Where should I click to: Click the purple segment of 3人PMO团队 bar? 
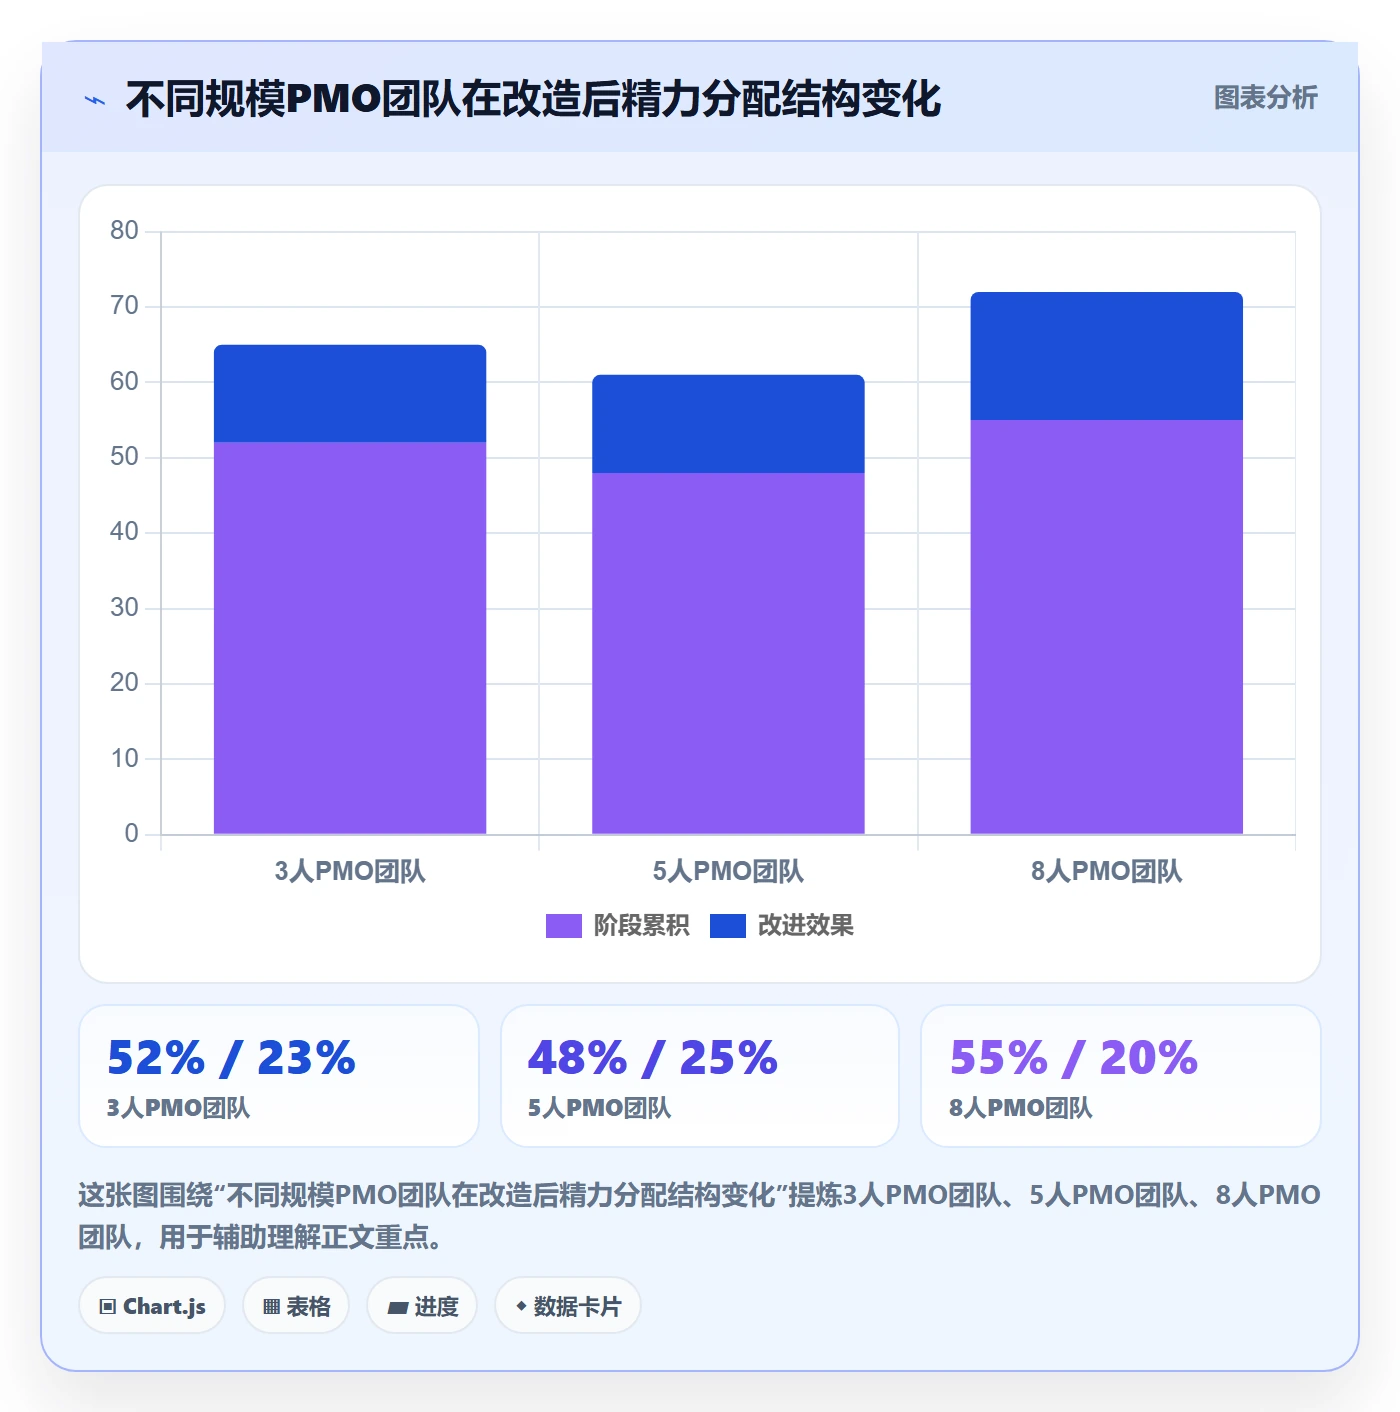click(350, 638)
